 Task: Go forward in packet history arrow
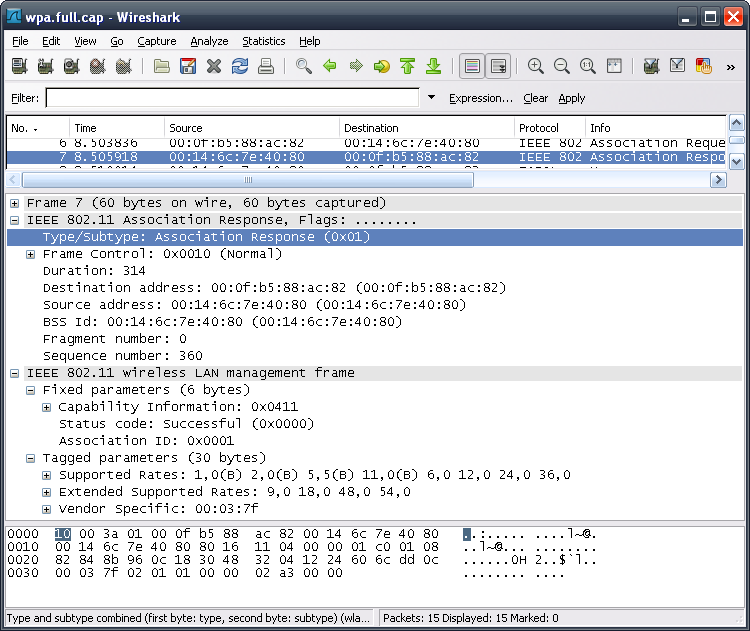(356, 66)
